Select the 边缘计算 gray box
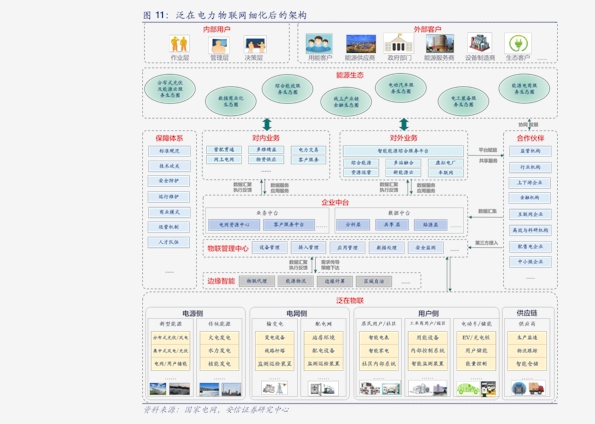The image size is (595, 424). (335, 281)
